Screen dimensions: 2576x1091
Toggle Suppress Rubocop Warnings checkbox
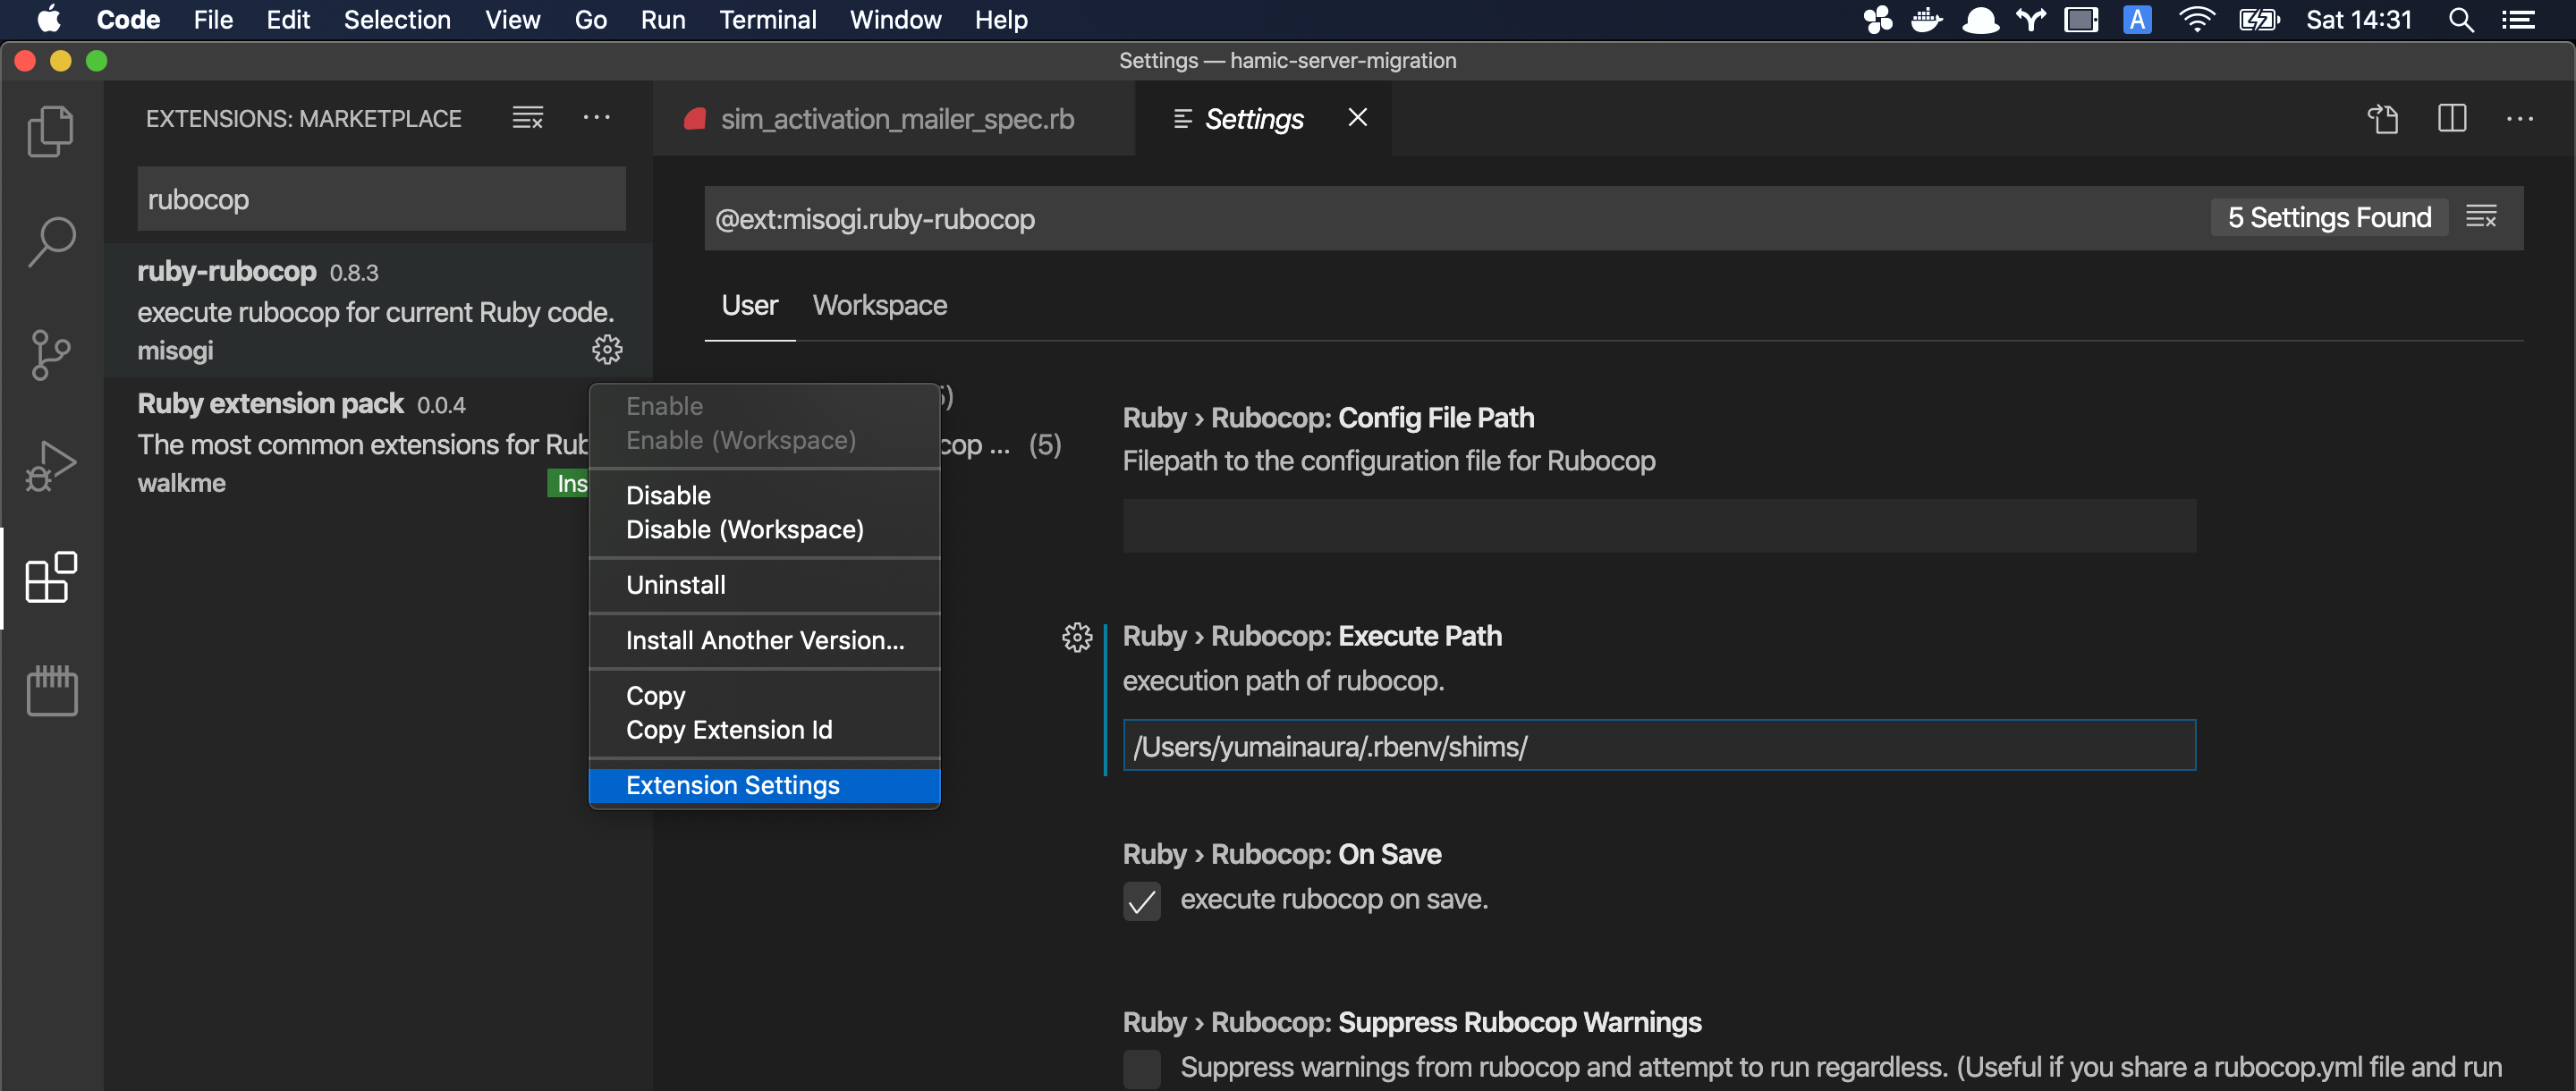pyautogui.click(x=1141, y=1069)
